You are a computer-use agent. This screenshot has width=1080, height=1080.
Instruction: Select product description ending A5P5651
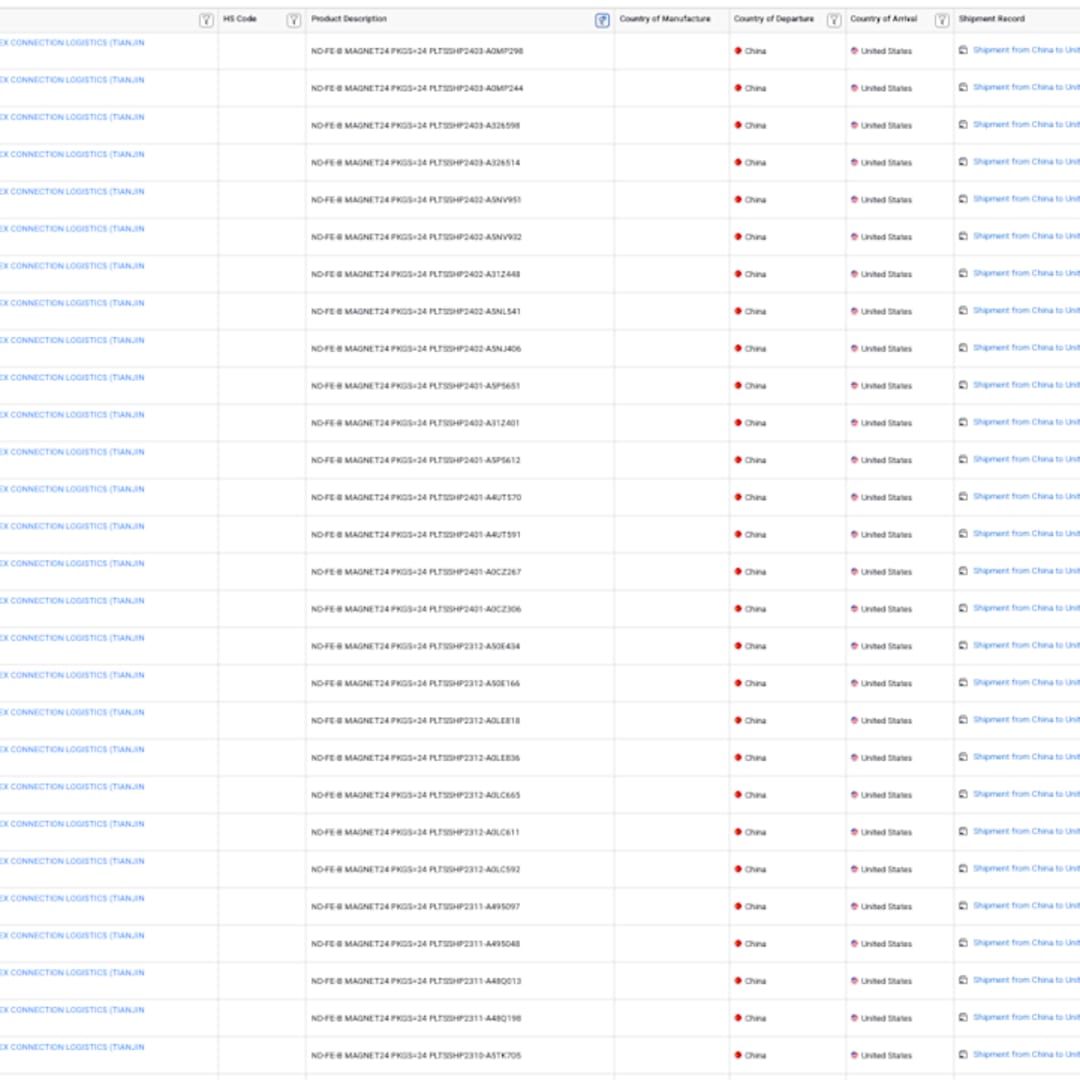coord(415,386)
